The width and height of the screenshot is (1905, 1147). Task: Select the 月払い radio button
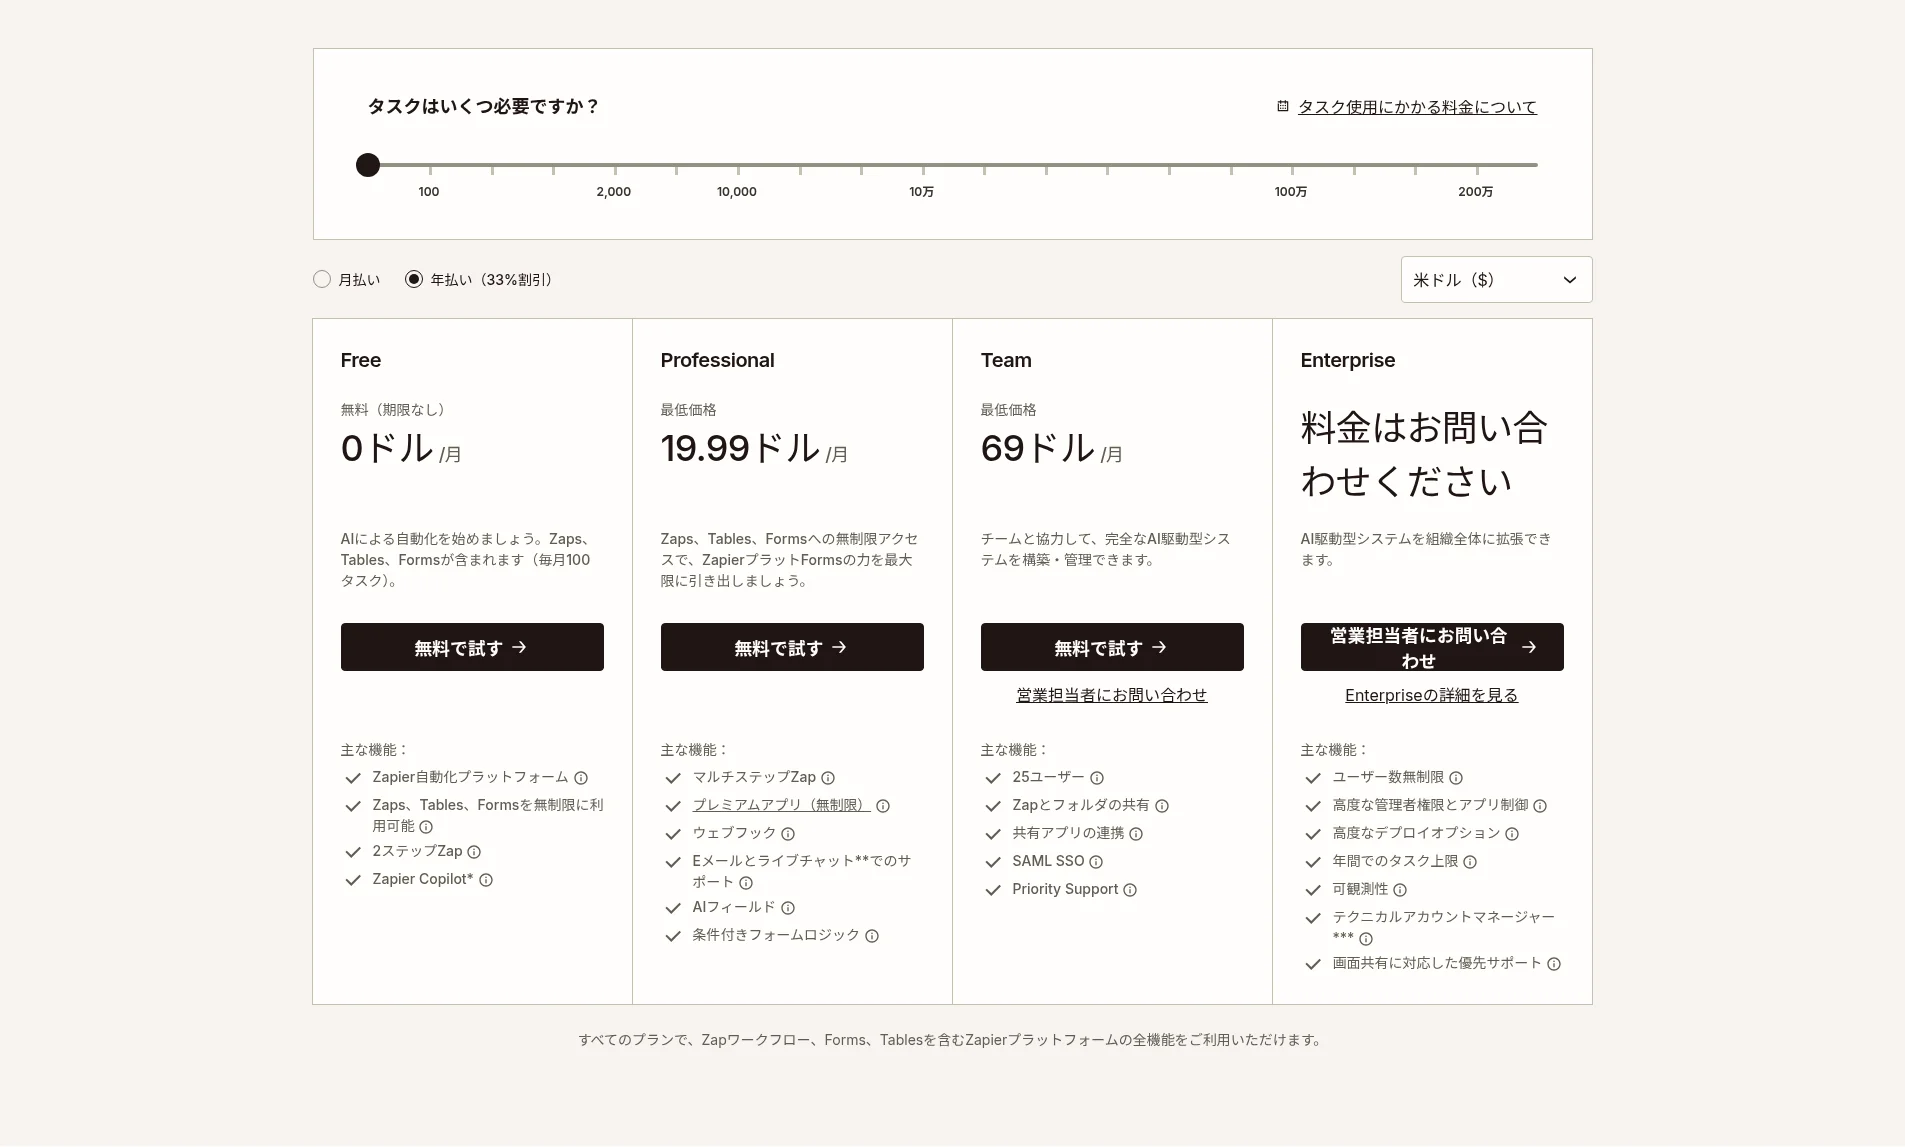coord(322,279)
